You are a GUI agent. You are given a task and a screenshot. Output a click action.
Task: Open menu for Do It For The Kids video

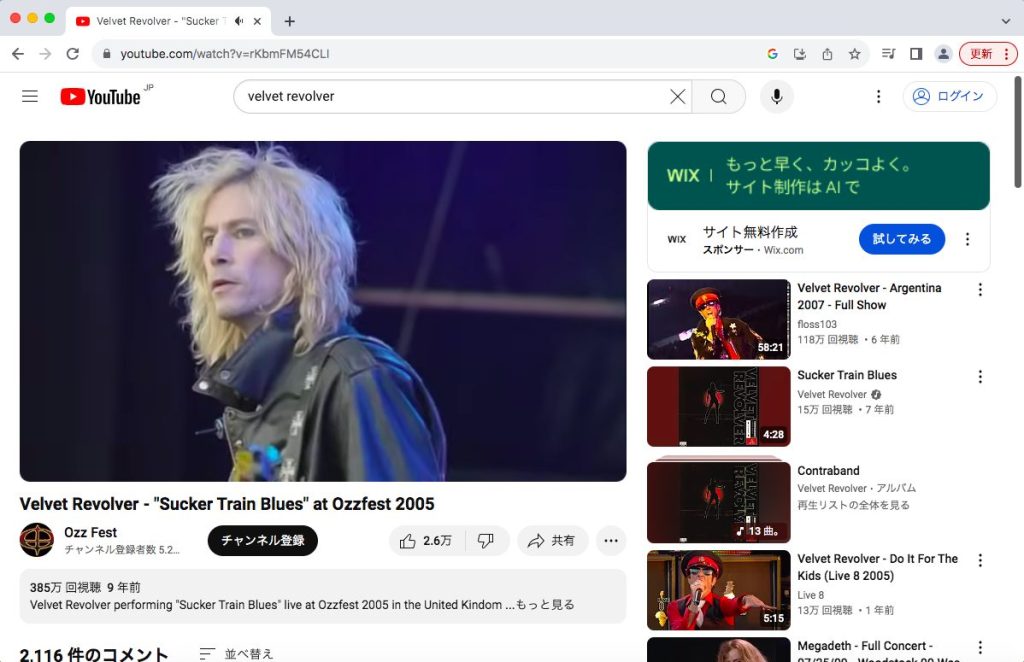980,560
